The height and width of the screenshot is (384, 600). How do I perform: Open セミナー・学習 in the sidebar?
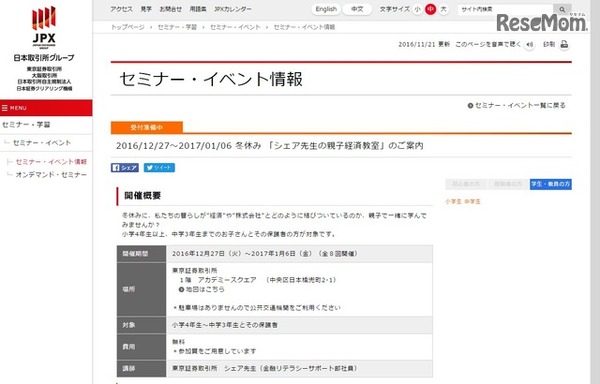pyautogui.click(x=26, y=125)
